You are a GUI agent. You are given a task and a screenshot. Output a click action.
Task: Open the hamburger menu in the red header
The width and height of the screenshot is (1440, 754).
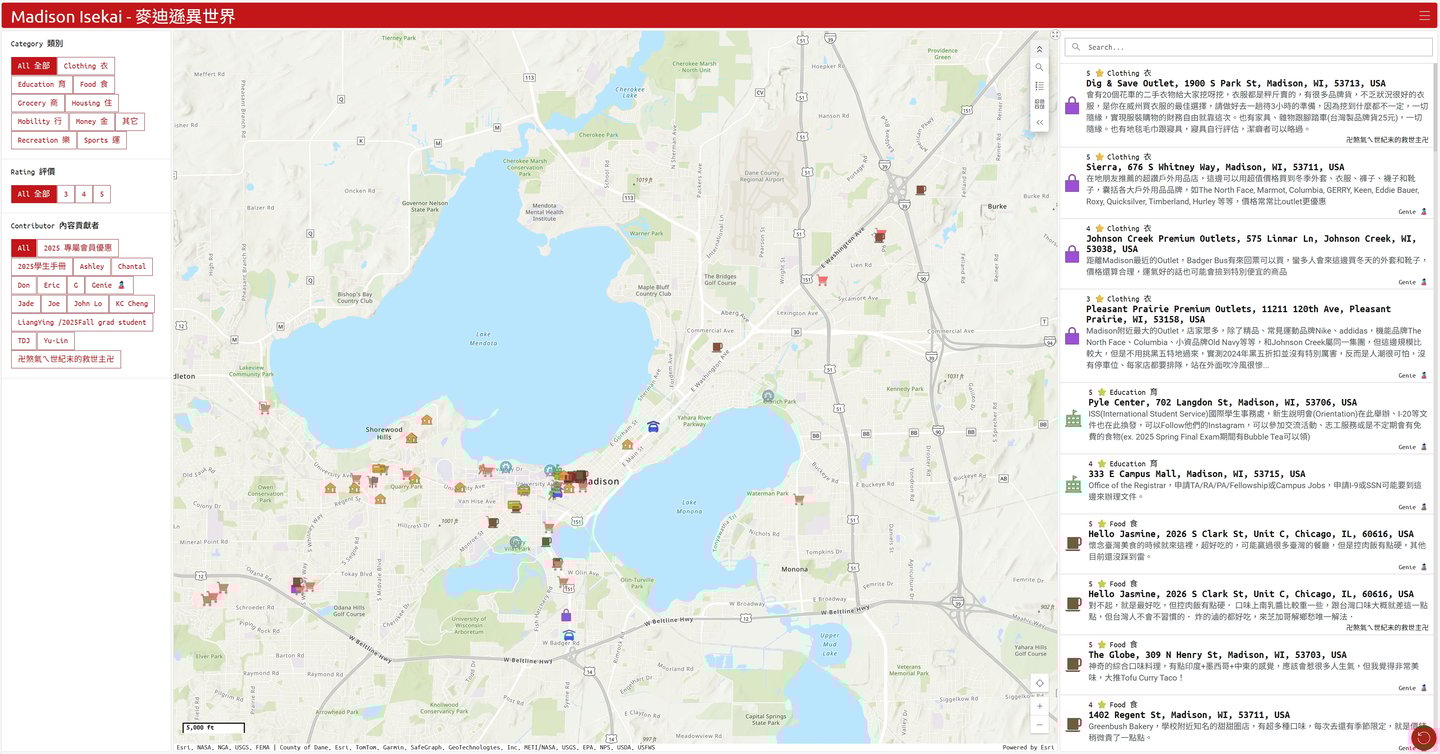[1424, 15]
